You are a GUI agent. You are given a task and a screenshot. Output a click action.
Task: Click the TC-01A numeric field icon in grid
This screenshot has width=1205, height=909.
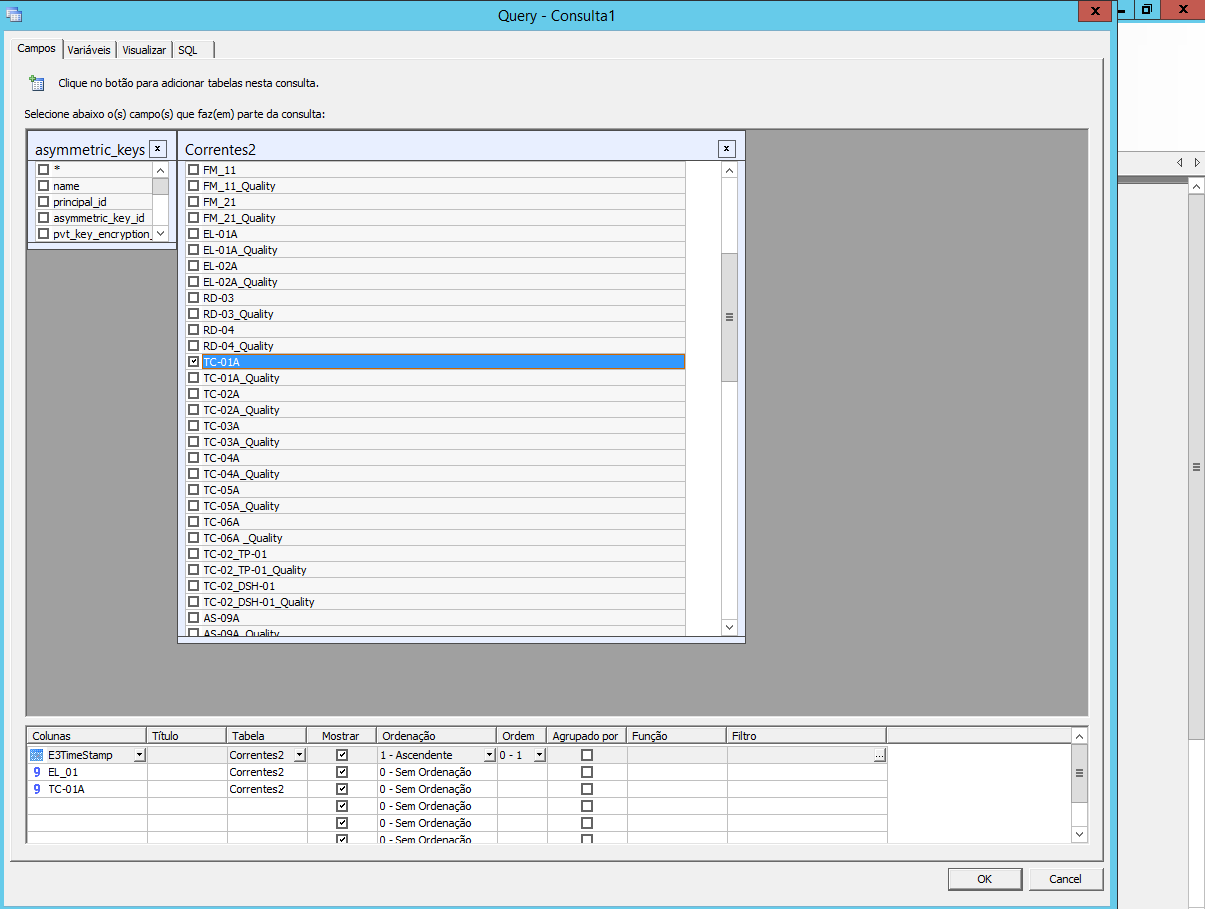pos(37,789)
